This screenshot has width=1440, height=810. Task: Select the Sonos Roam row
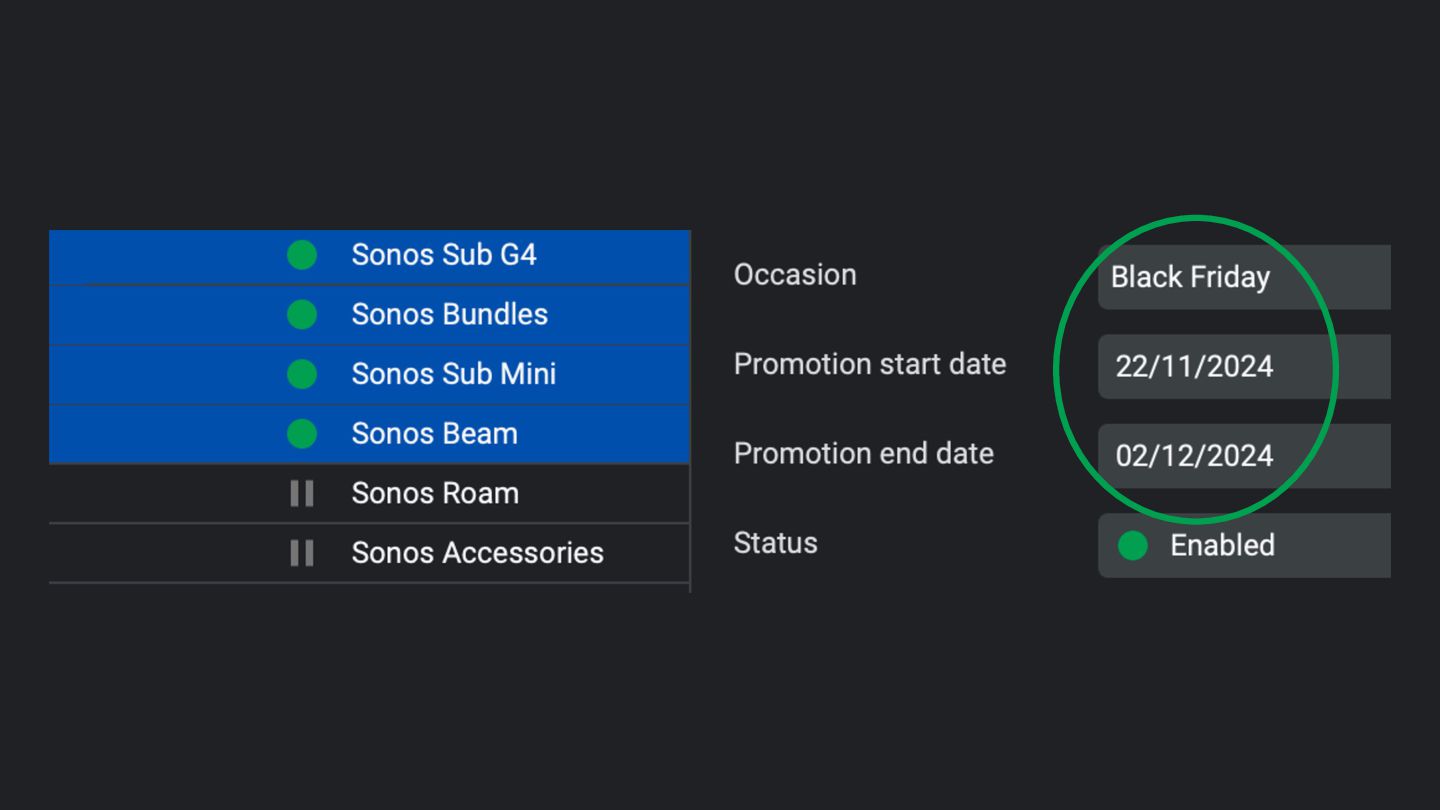point(435,493)
